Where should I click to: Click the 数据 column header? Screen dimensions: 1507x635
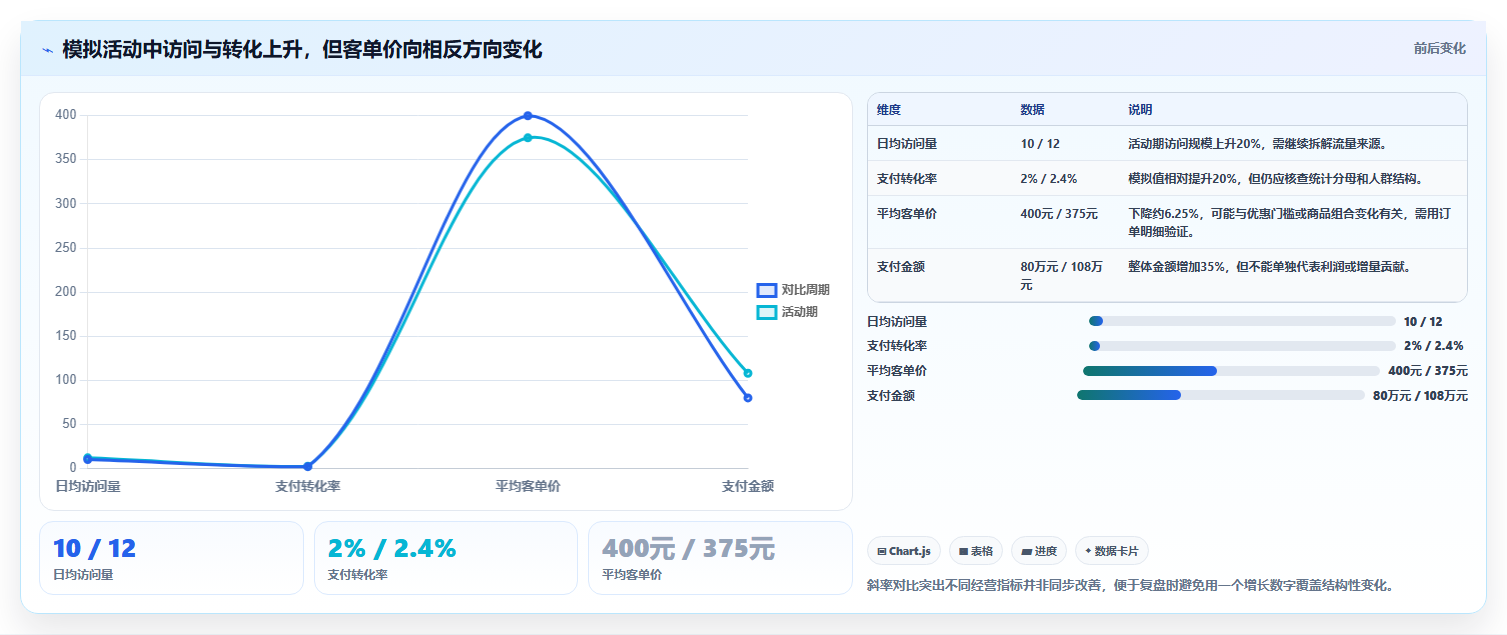click(x=1033, y=110)
